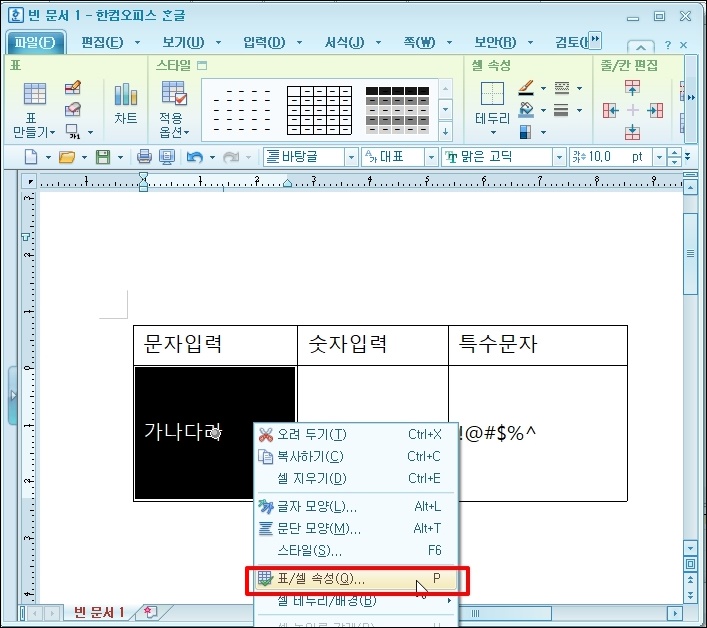Image resolution: width=707 pixels, height=628 pixels.
Task: Open the 보안(R) menu
Action: (495, 43)
